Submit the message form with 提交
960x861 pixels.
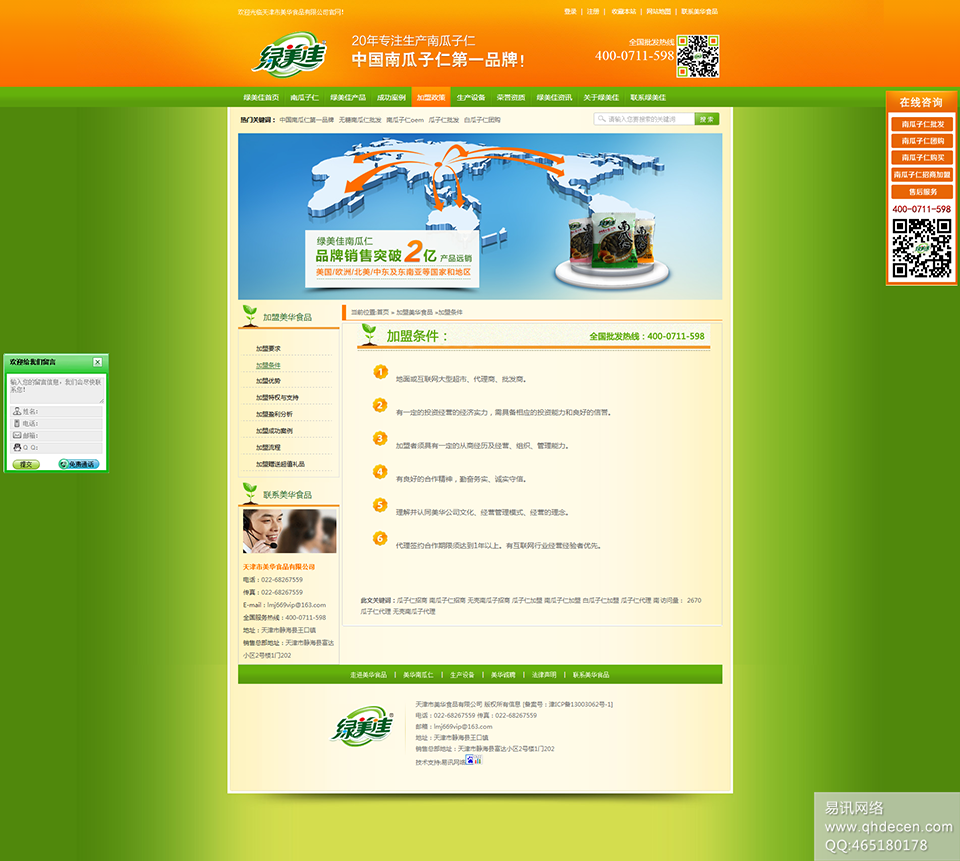point(26,464)
